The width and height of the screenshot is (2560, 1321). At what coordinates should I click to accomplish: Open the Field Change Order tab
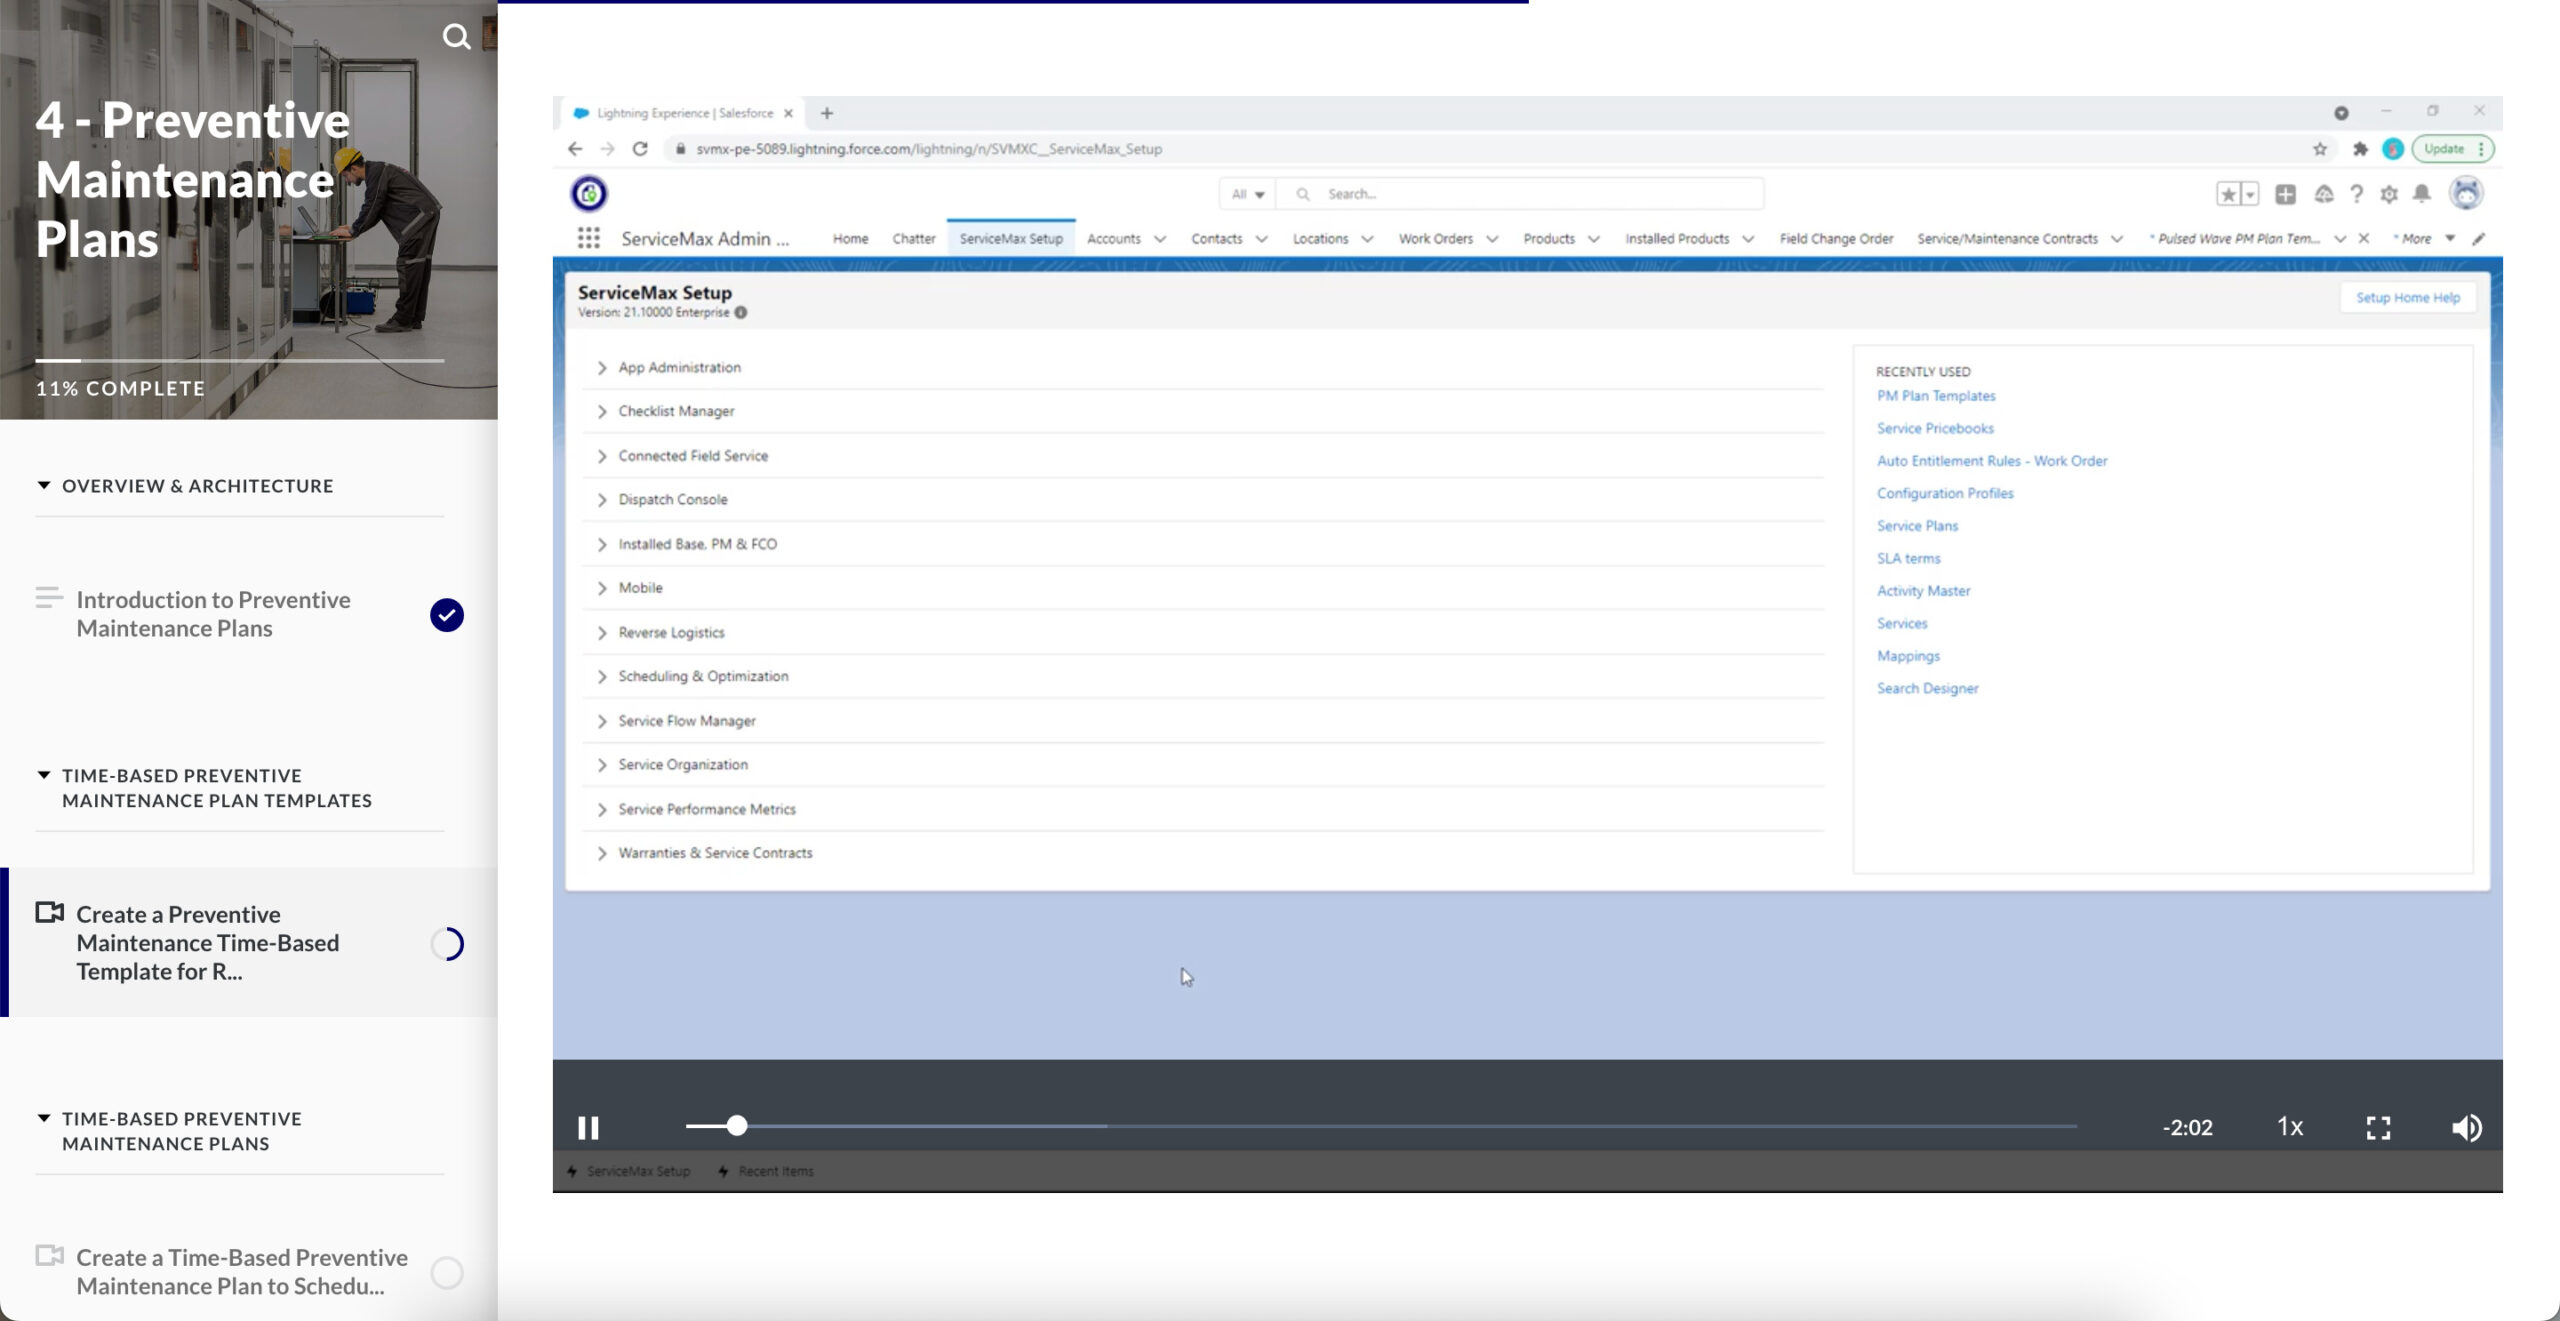click(1836, 239)
